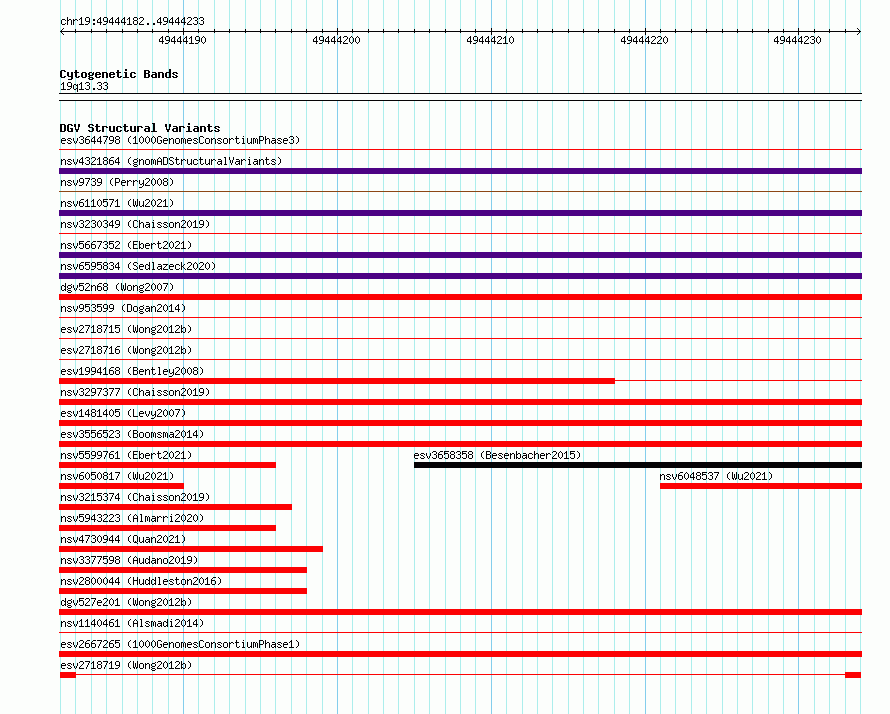The height and width of the screenshot is (714, 890).
Task: Click the black bar under esv3658358
Action: coord(638,465)
